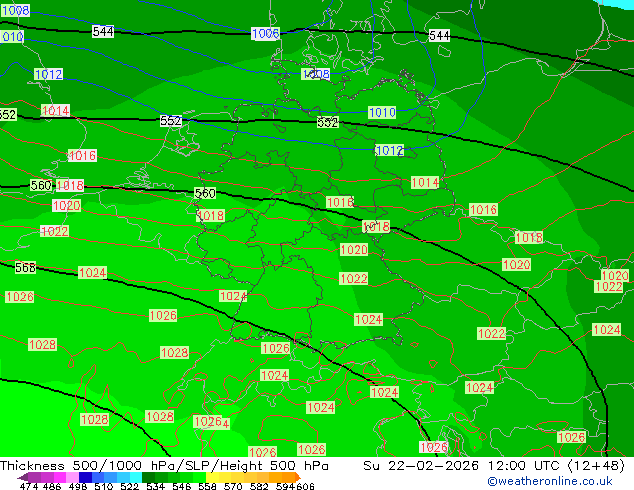This screenshot has width=634, height=490.
Task: Click the 544 label right of blue 1006
Action: [x=439, y=36]
